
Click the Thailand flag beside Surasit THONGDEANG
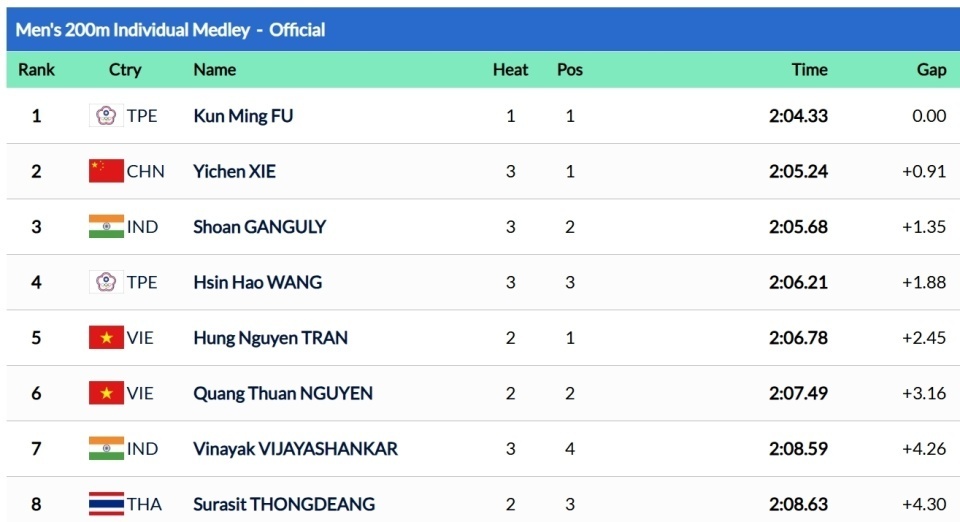(106, 504)
